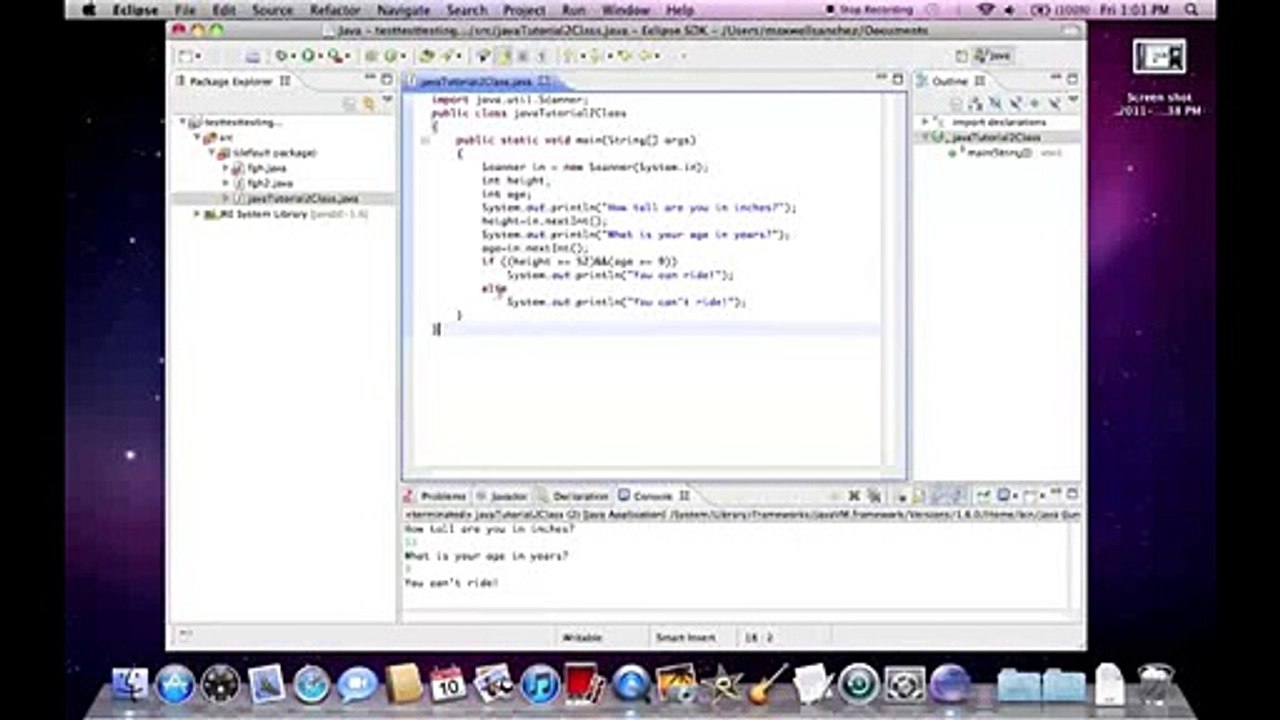Click the Debug bug icon in toolbar
1280x720 pixels.
coord(281,56)
